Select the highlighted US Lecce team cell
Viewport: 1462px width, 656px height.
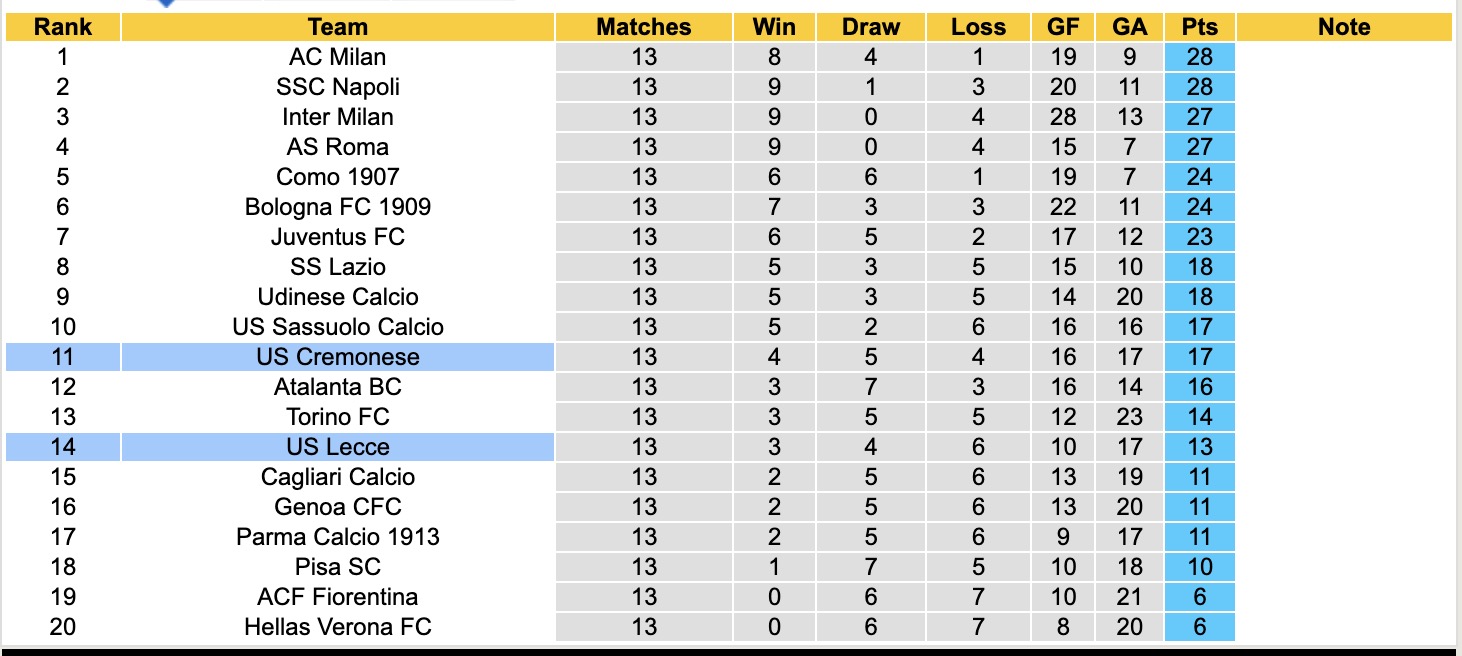(338, 447)
